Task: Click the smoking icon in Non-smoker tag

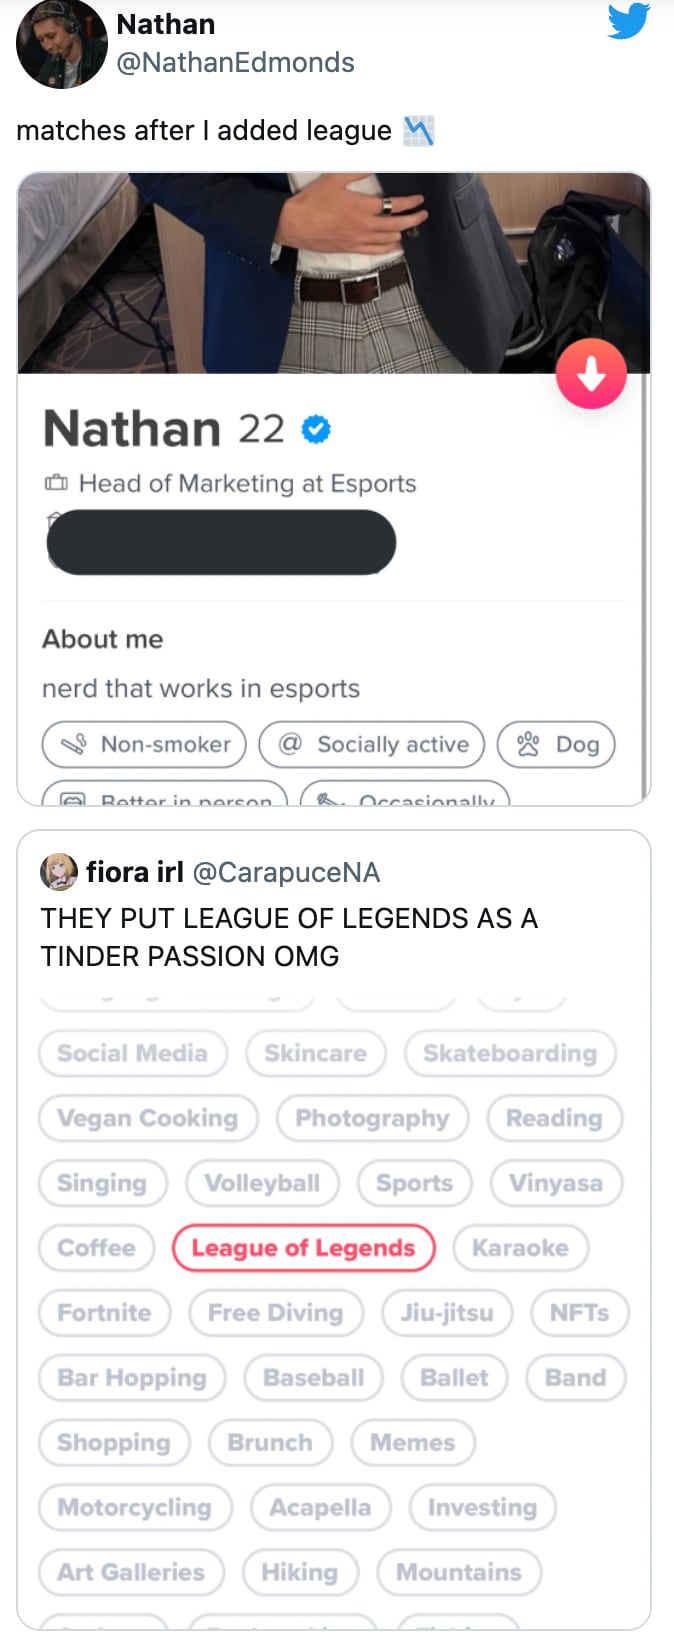Action: pos(74,744)
